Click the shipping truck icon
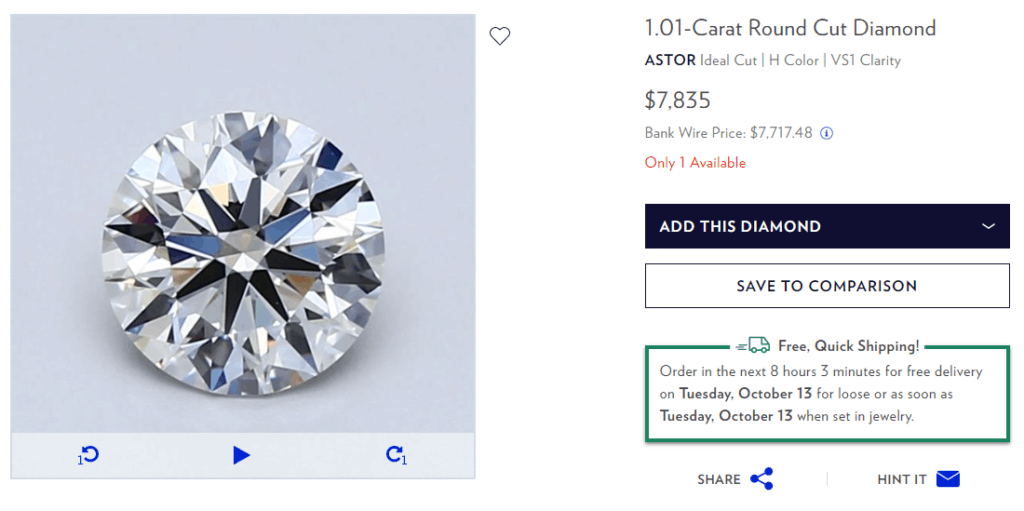Screen dimensions: 1024x511 click(754, 346)
